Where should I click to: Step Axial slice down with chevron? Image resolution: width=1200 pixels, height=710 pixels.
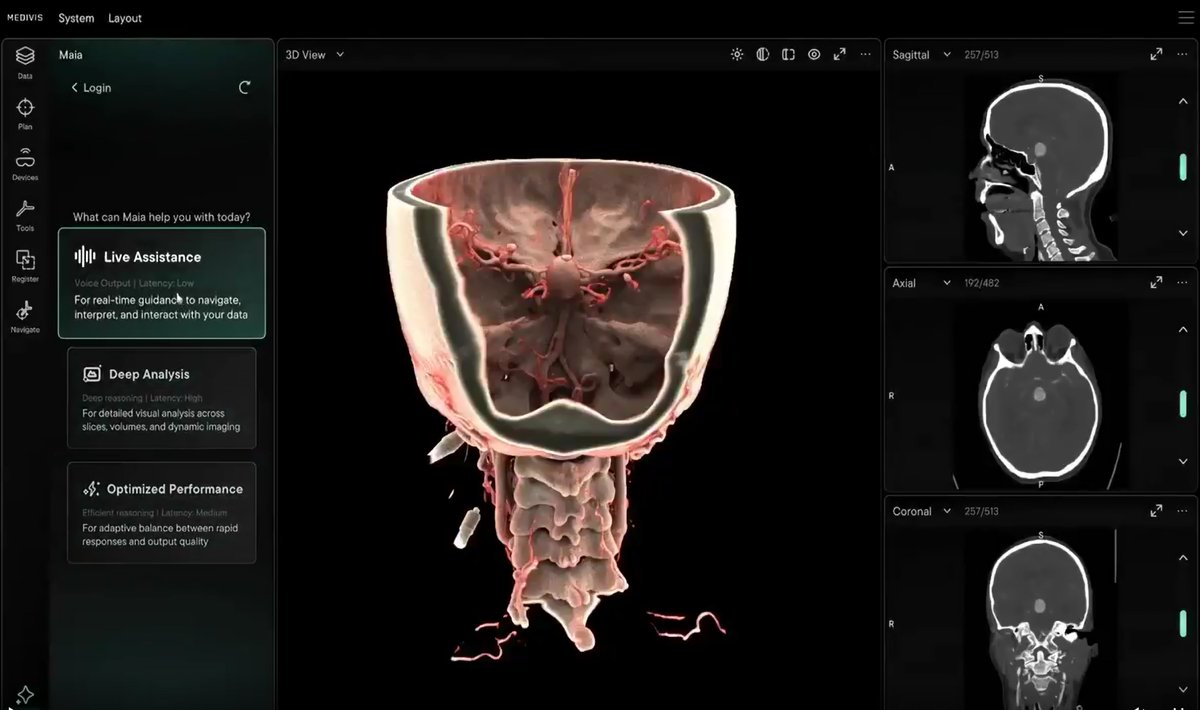click(1183, 462)
